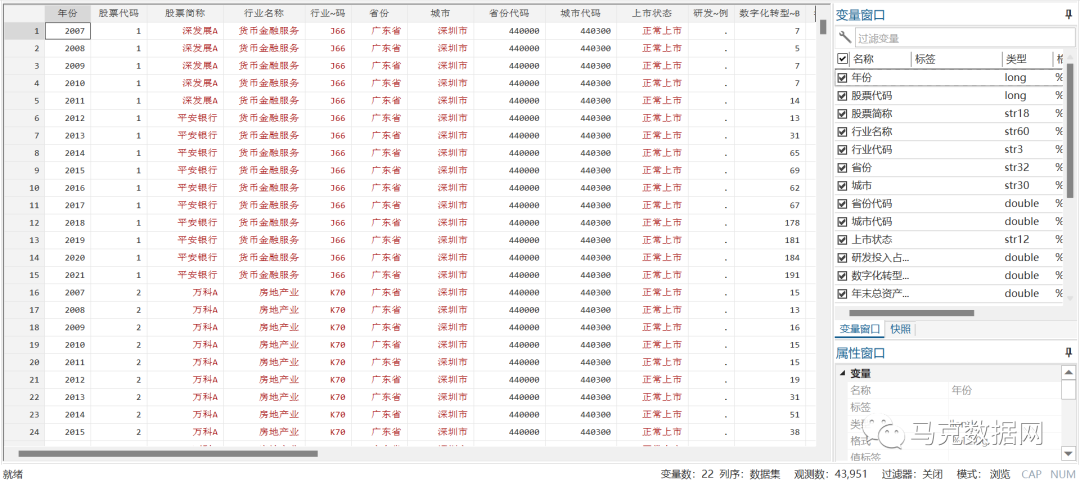Uncheck the 年份 variable checkbox

pyautogui.click(x=842, y=78)
